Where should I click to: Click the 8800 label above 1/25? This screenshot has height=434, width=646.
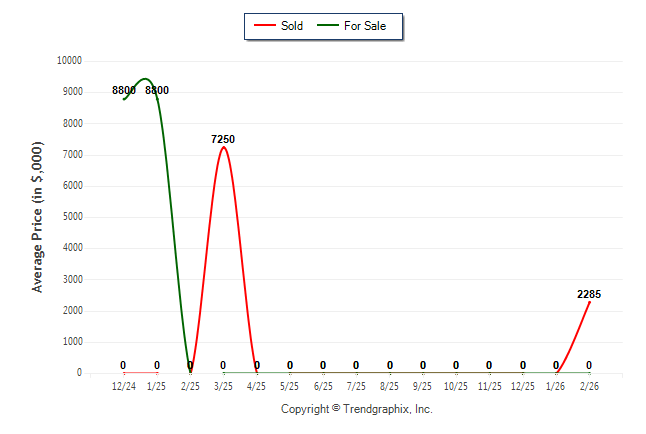157,91
